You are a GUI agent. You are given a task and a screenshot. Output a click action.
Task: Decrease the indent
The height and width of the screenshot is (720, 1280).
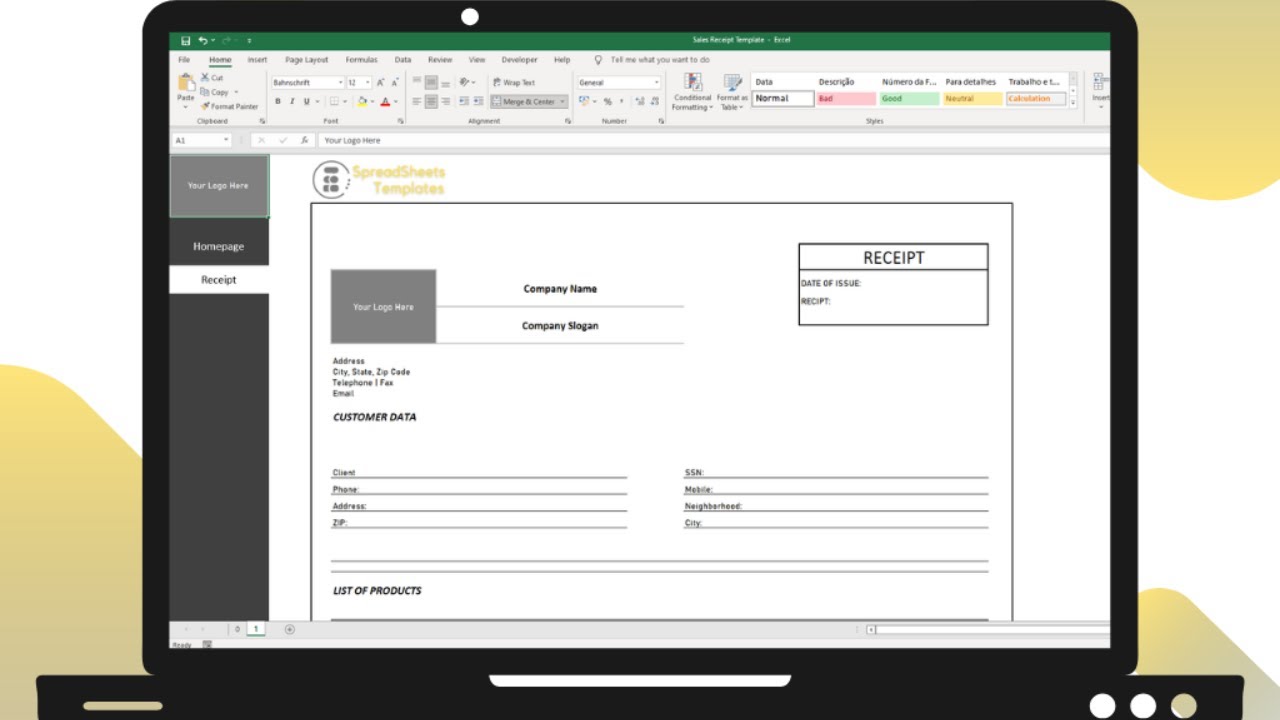(x=464, y=102)
